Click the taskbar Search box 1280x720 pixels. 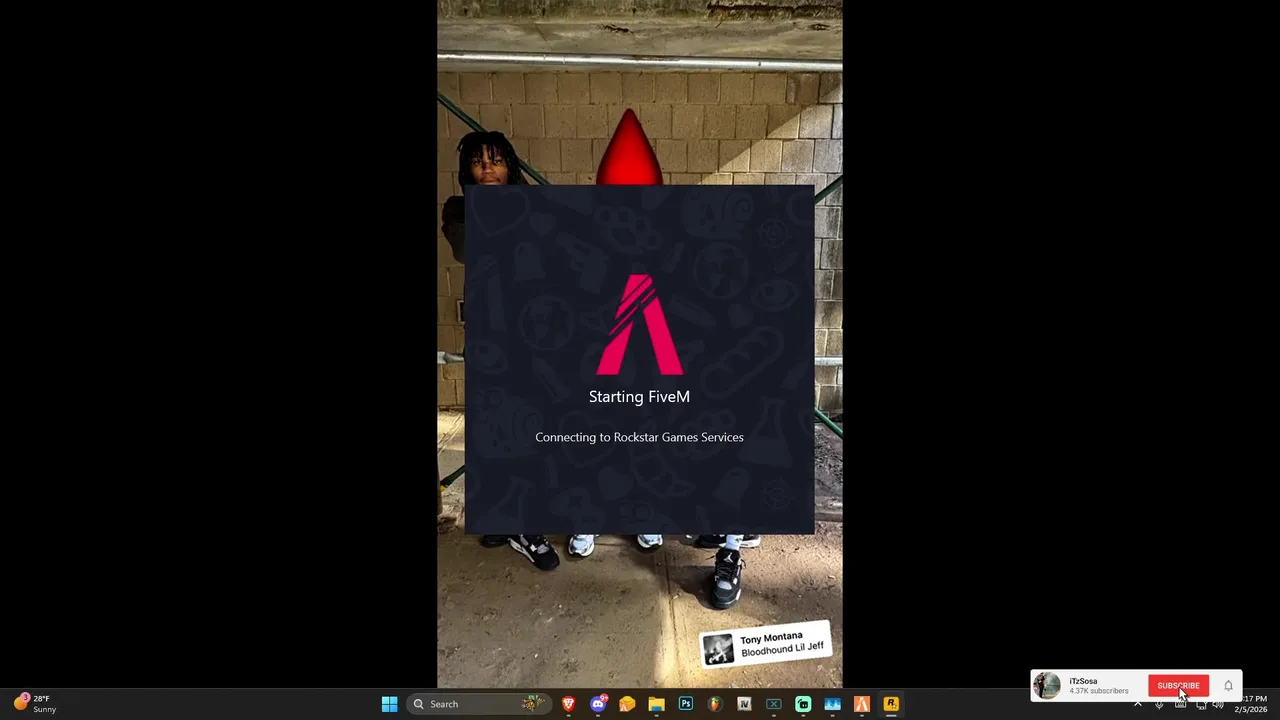pos(479,704)
